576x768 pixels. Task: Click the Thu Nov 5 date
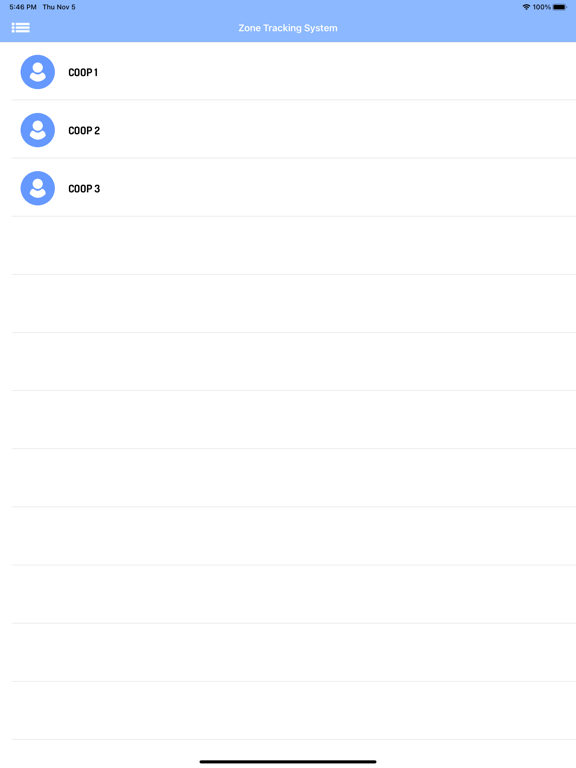pos(59,7)
